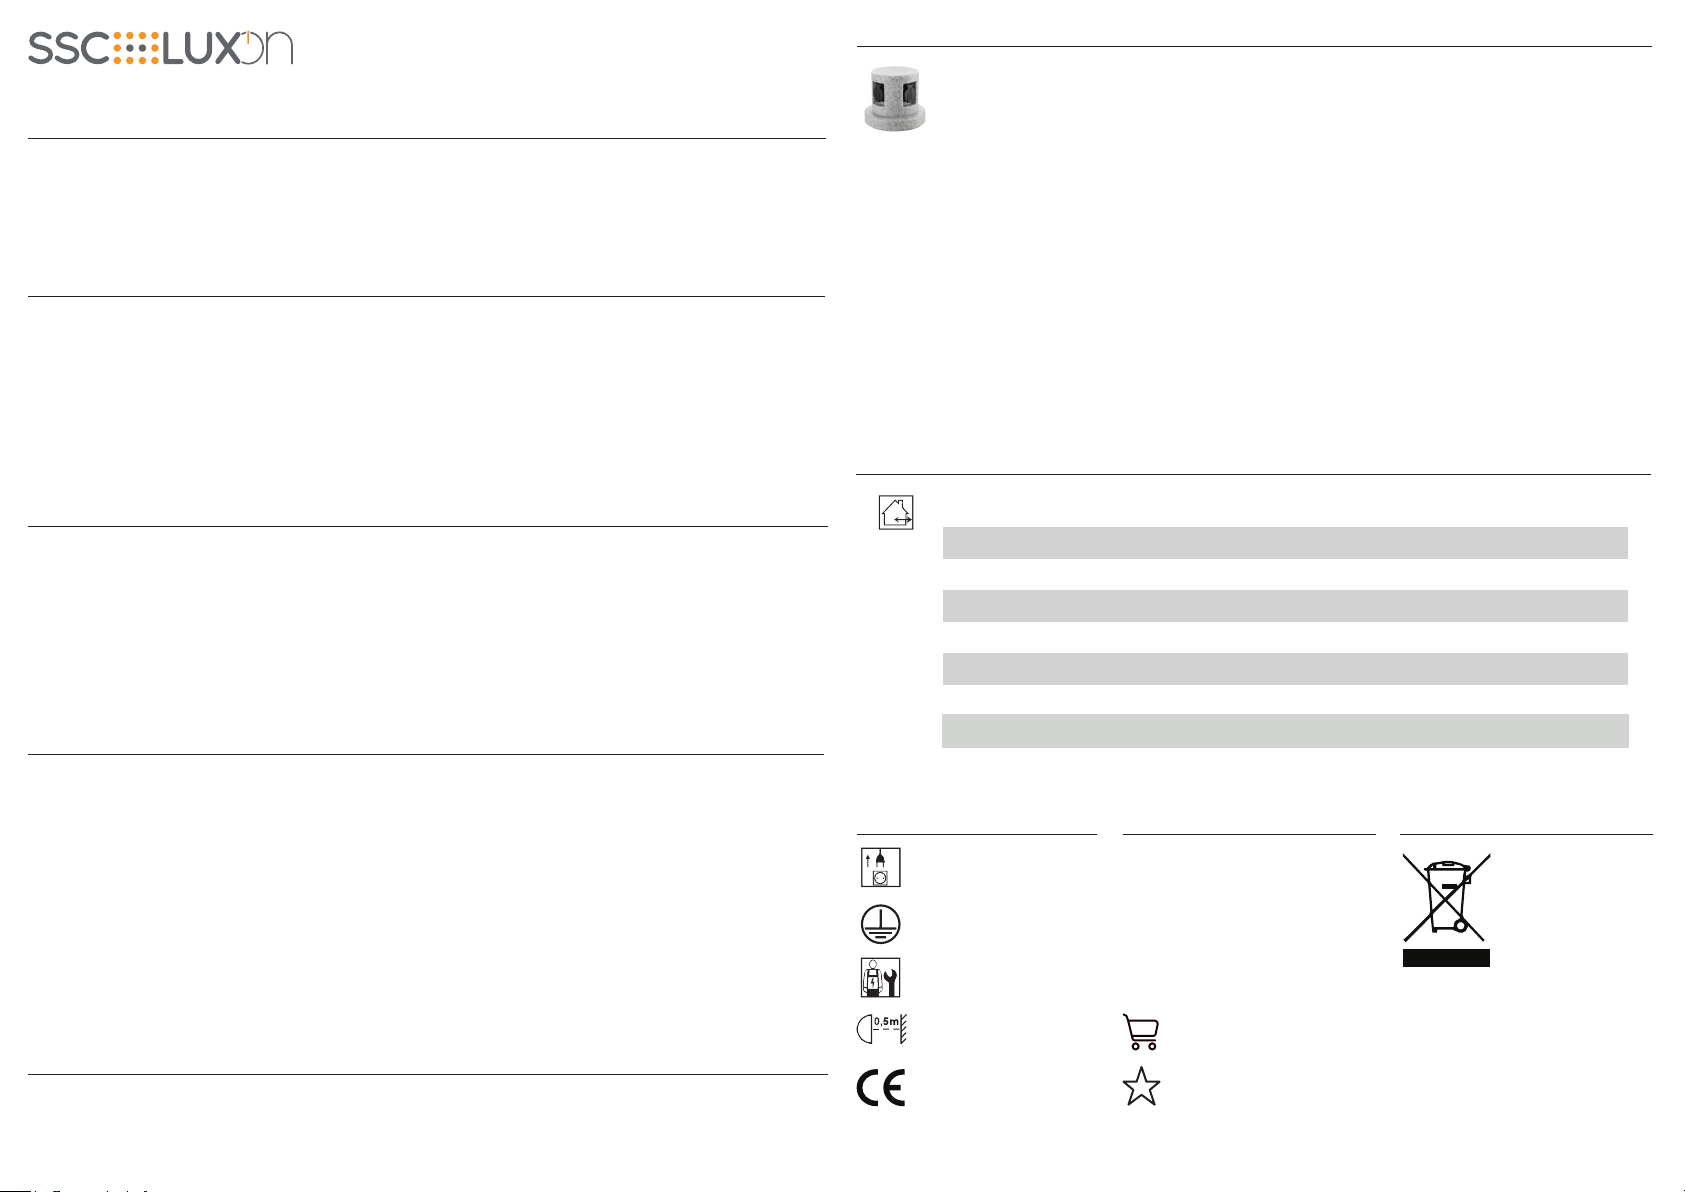
Task: Click the SSC letters in the logo
Action: tap(68, 48)
